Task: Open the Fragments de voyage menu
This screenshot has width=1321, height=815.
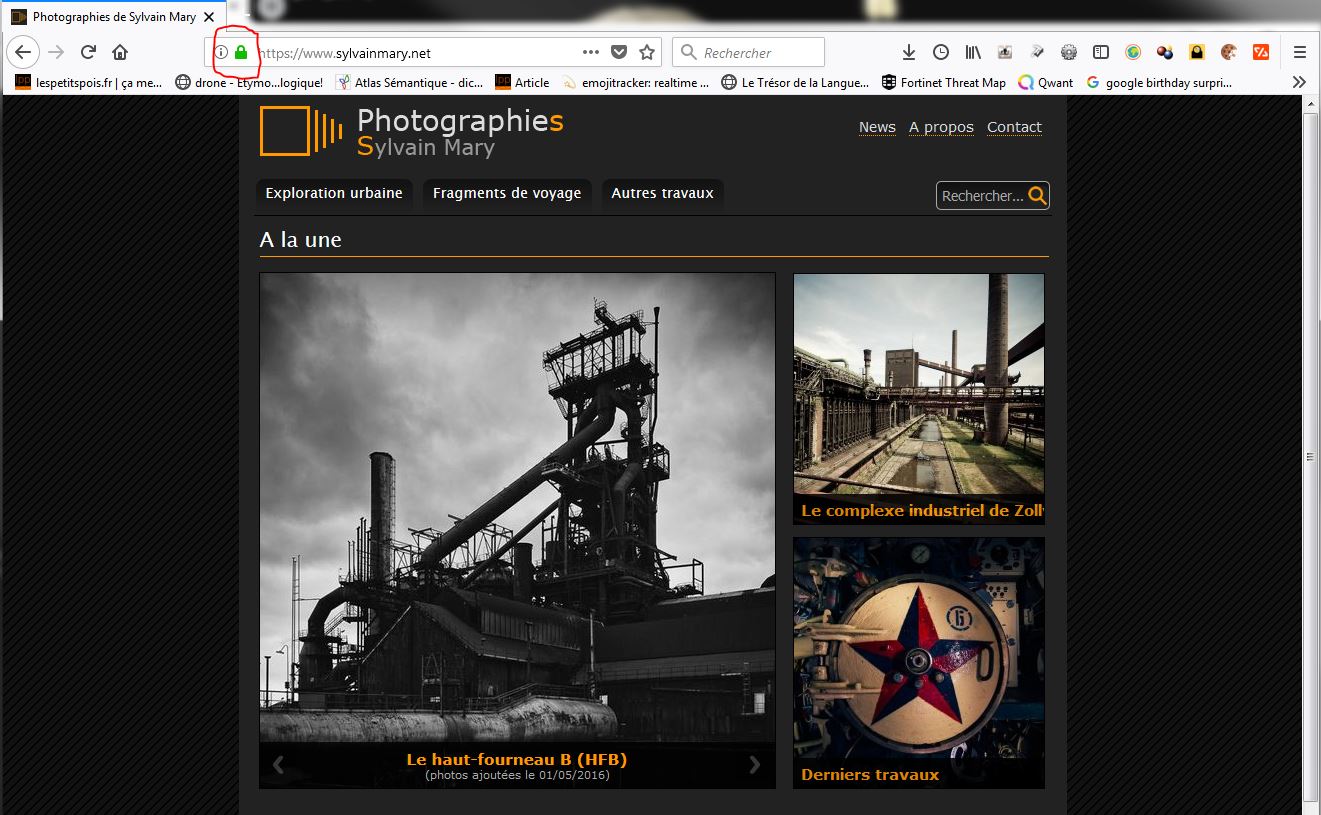Action: point(507,193)
